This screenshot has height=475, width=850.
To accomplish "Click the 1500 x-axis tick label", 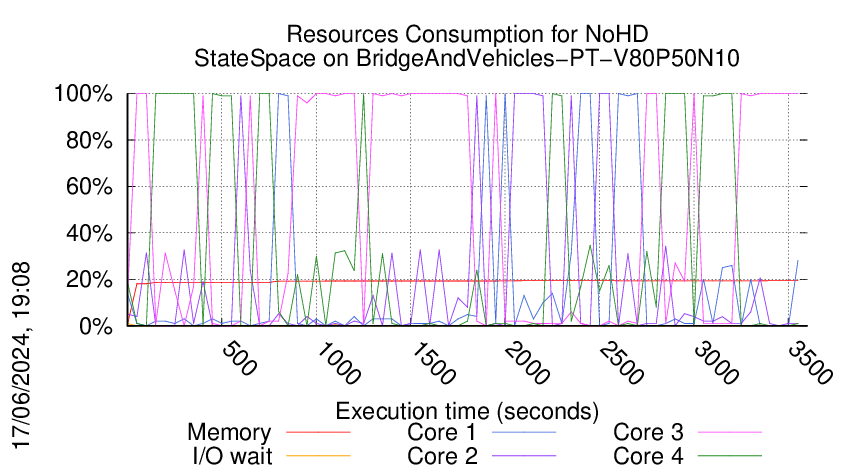I will click(433, 363).
